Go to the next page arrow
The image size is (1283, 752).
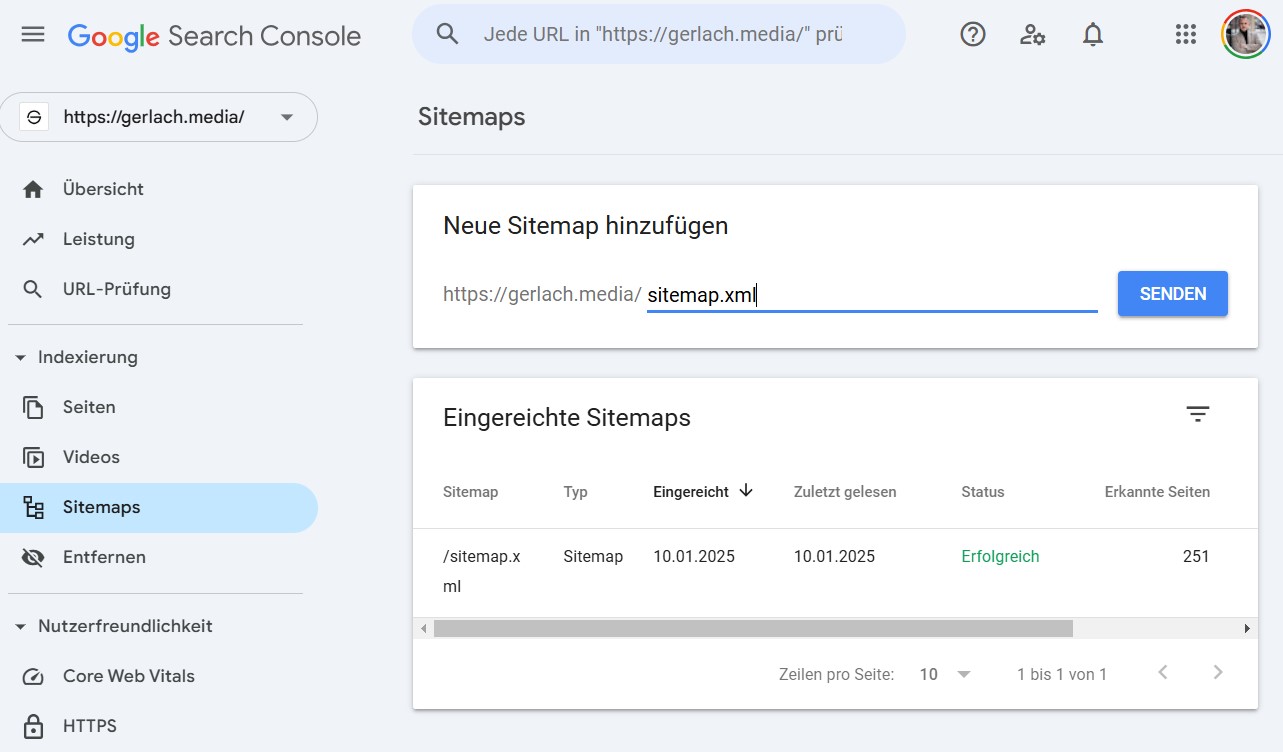point(1217,673)
